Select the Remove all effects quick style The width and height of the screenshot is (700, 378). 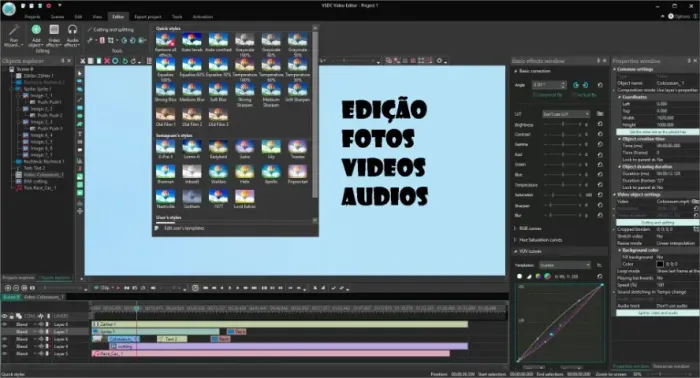(x=165, y=43)
